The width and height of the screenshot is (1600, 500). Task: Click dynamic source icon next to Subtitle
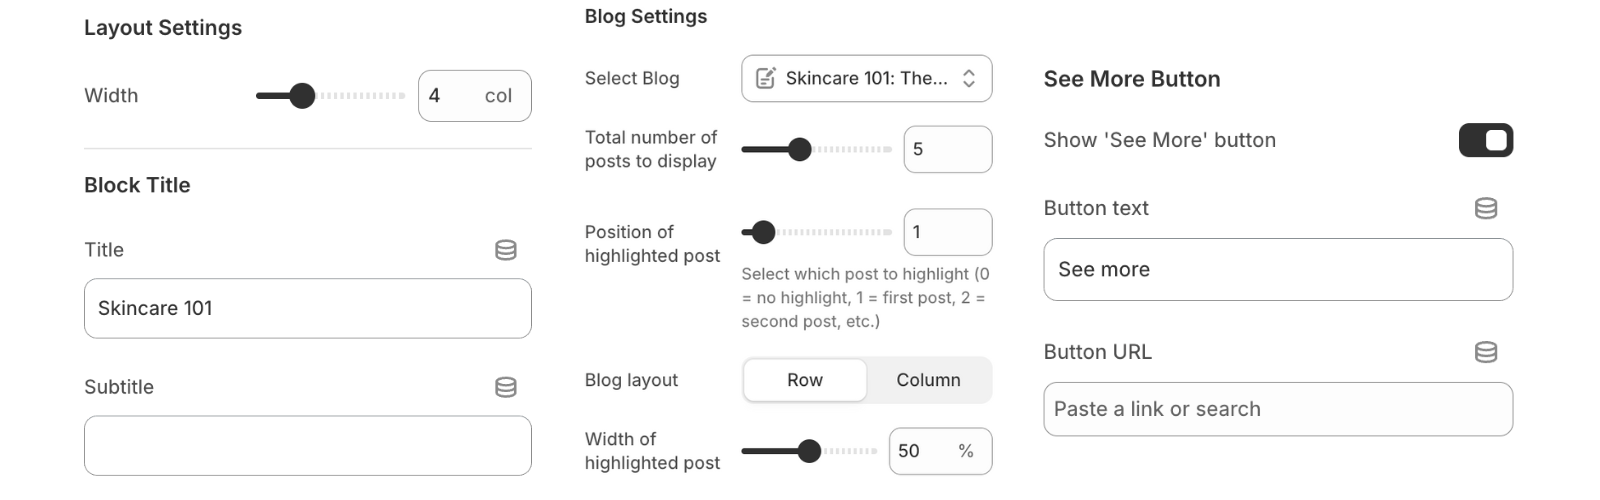(x=506, y=387)
